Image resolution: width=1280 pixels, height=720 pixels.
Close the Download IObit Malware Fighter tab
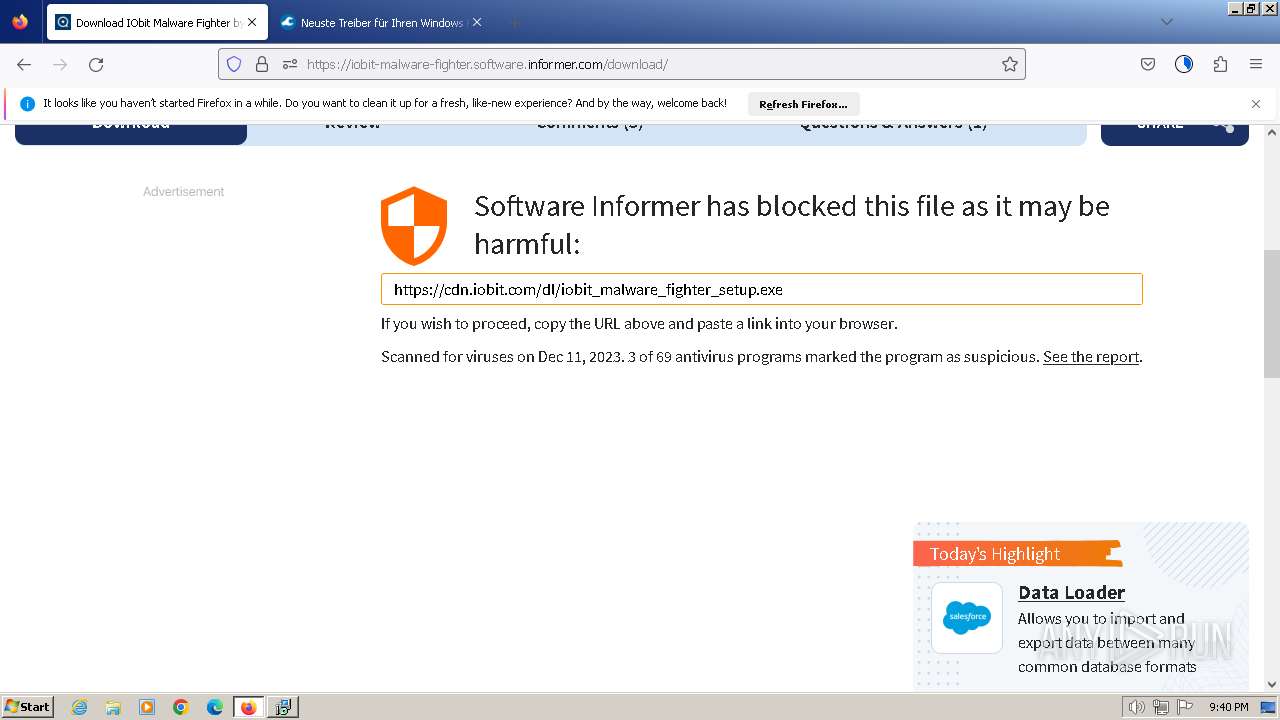[251, 22]
